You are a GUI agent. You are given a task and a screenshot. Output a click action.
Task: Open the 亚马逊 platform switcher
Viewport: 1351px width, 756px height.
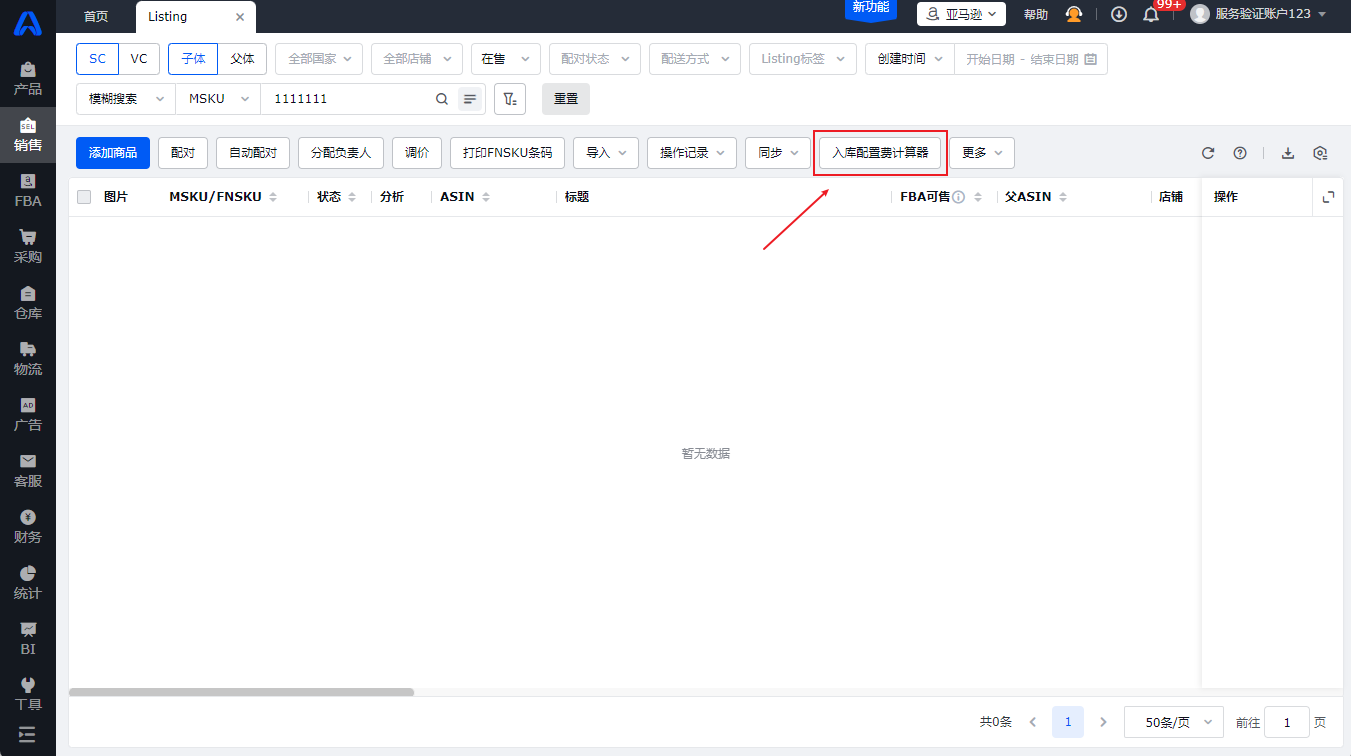click(x=961, y=14)
